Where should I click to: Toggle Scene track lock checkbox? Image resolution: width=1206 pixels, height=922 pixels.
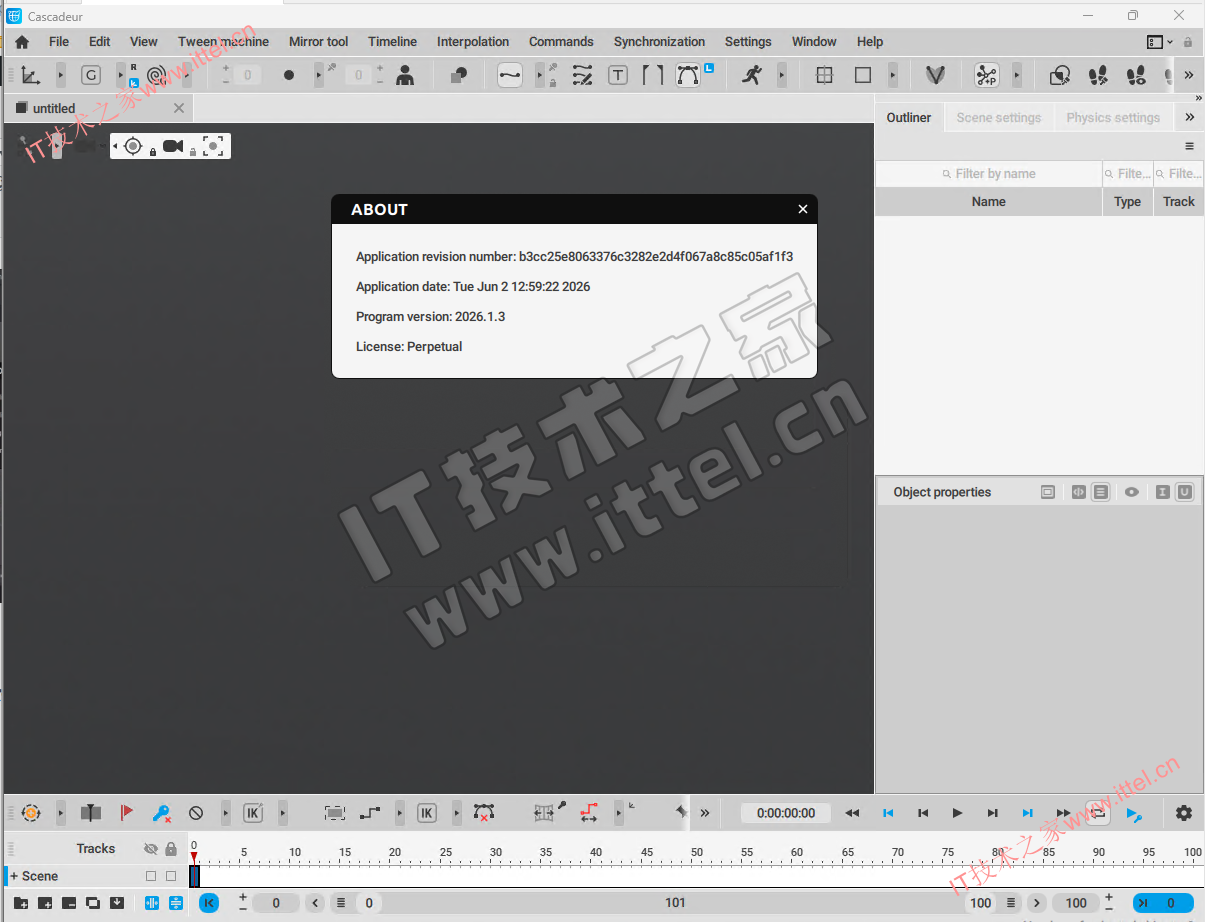click(171, 876)
